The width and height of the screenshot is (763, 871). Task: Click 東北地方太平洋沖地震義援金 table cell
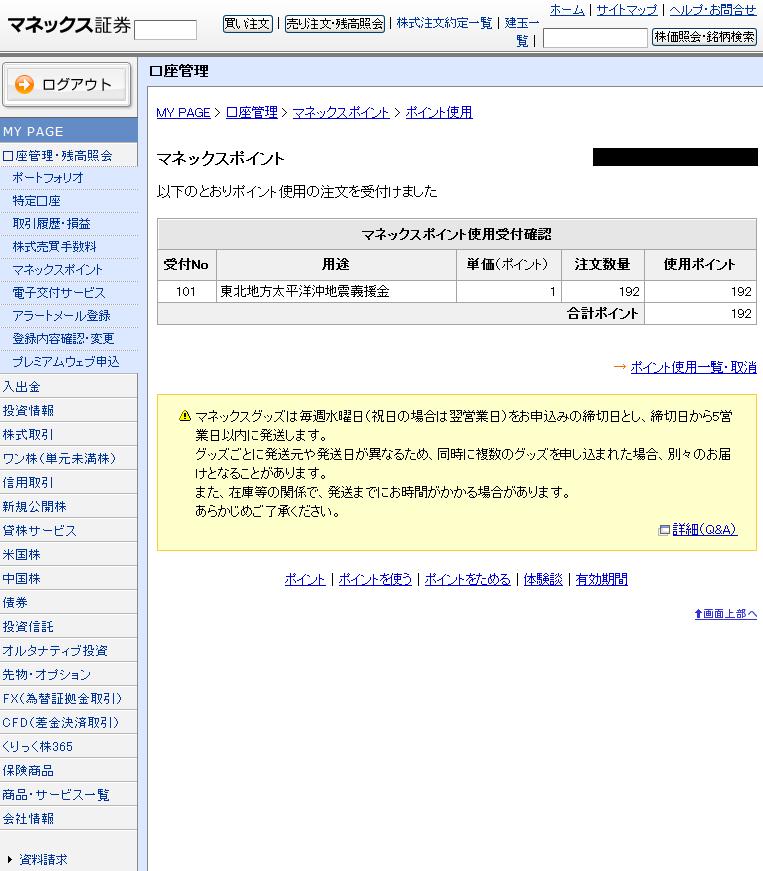(337, 292)
